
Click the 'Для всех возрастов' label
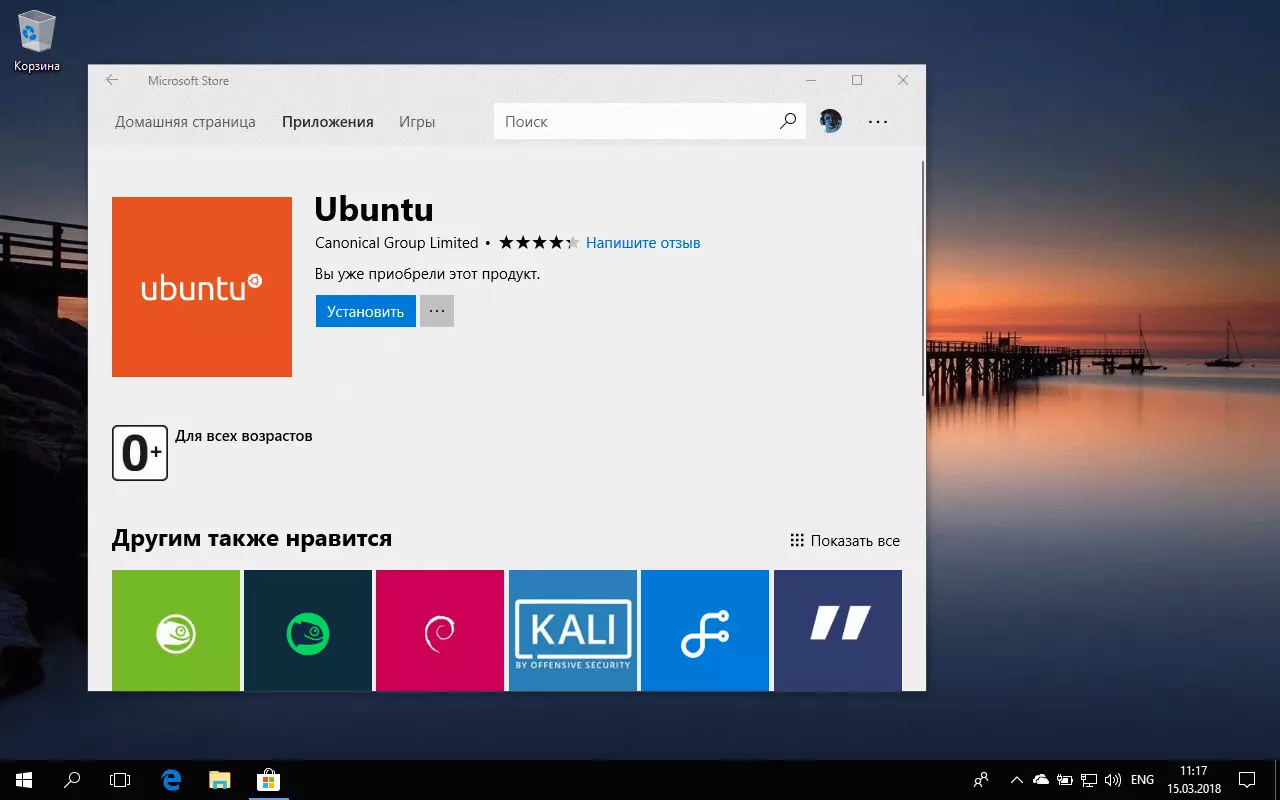tap(244, 436)
